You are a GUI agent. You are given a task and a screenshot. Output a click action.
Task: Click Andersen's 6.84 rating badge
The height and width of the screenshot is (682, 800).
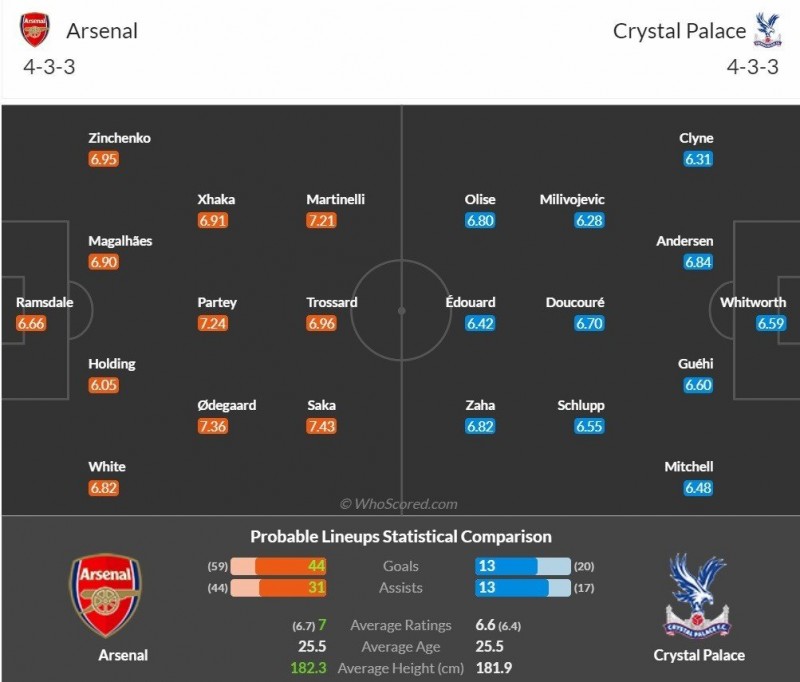(x=698, y=262)
